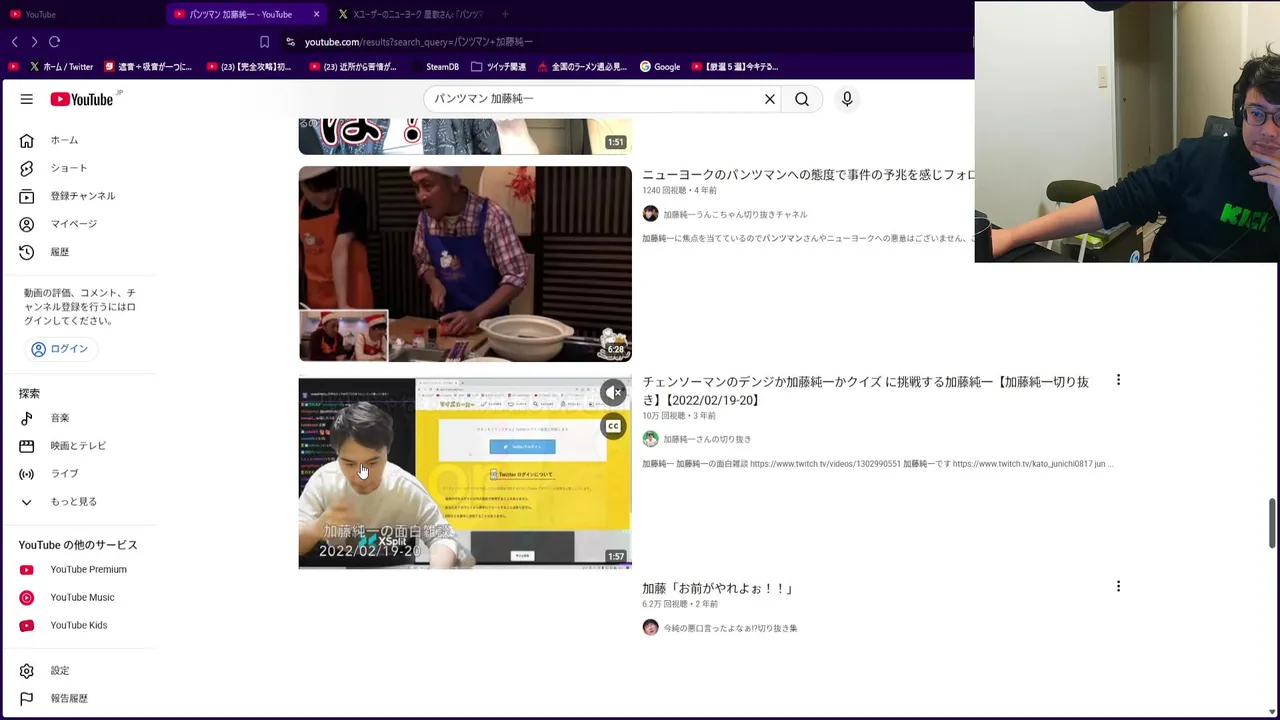Go forward with the browser forward arrow

[x=34, y=42]
